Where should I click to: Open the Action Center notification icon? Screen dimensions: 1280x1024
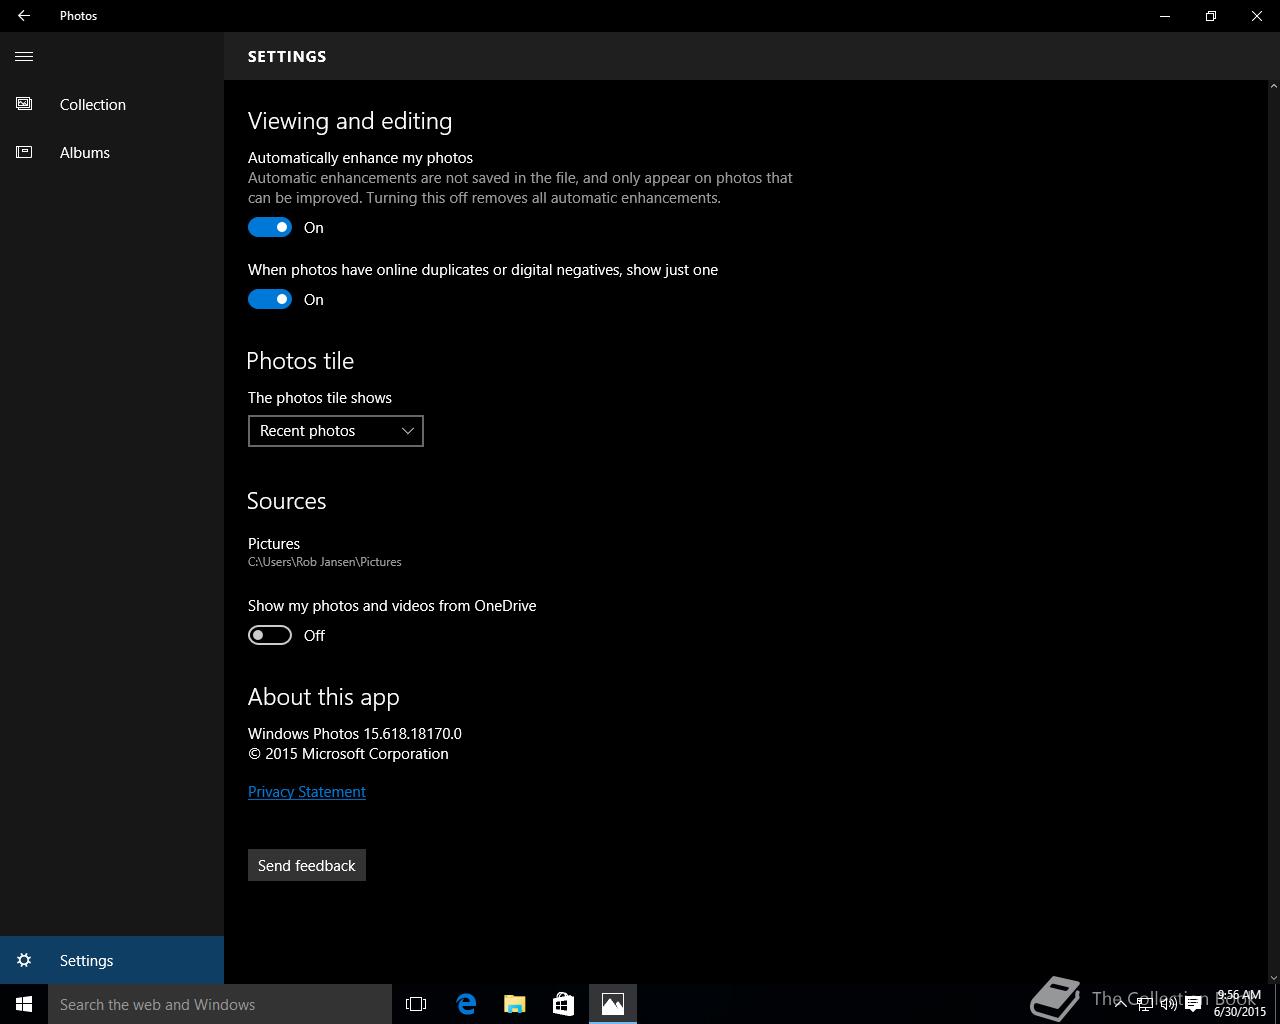coord(1193,1005)
